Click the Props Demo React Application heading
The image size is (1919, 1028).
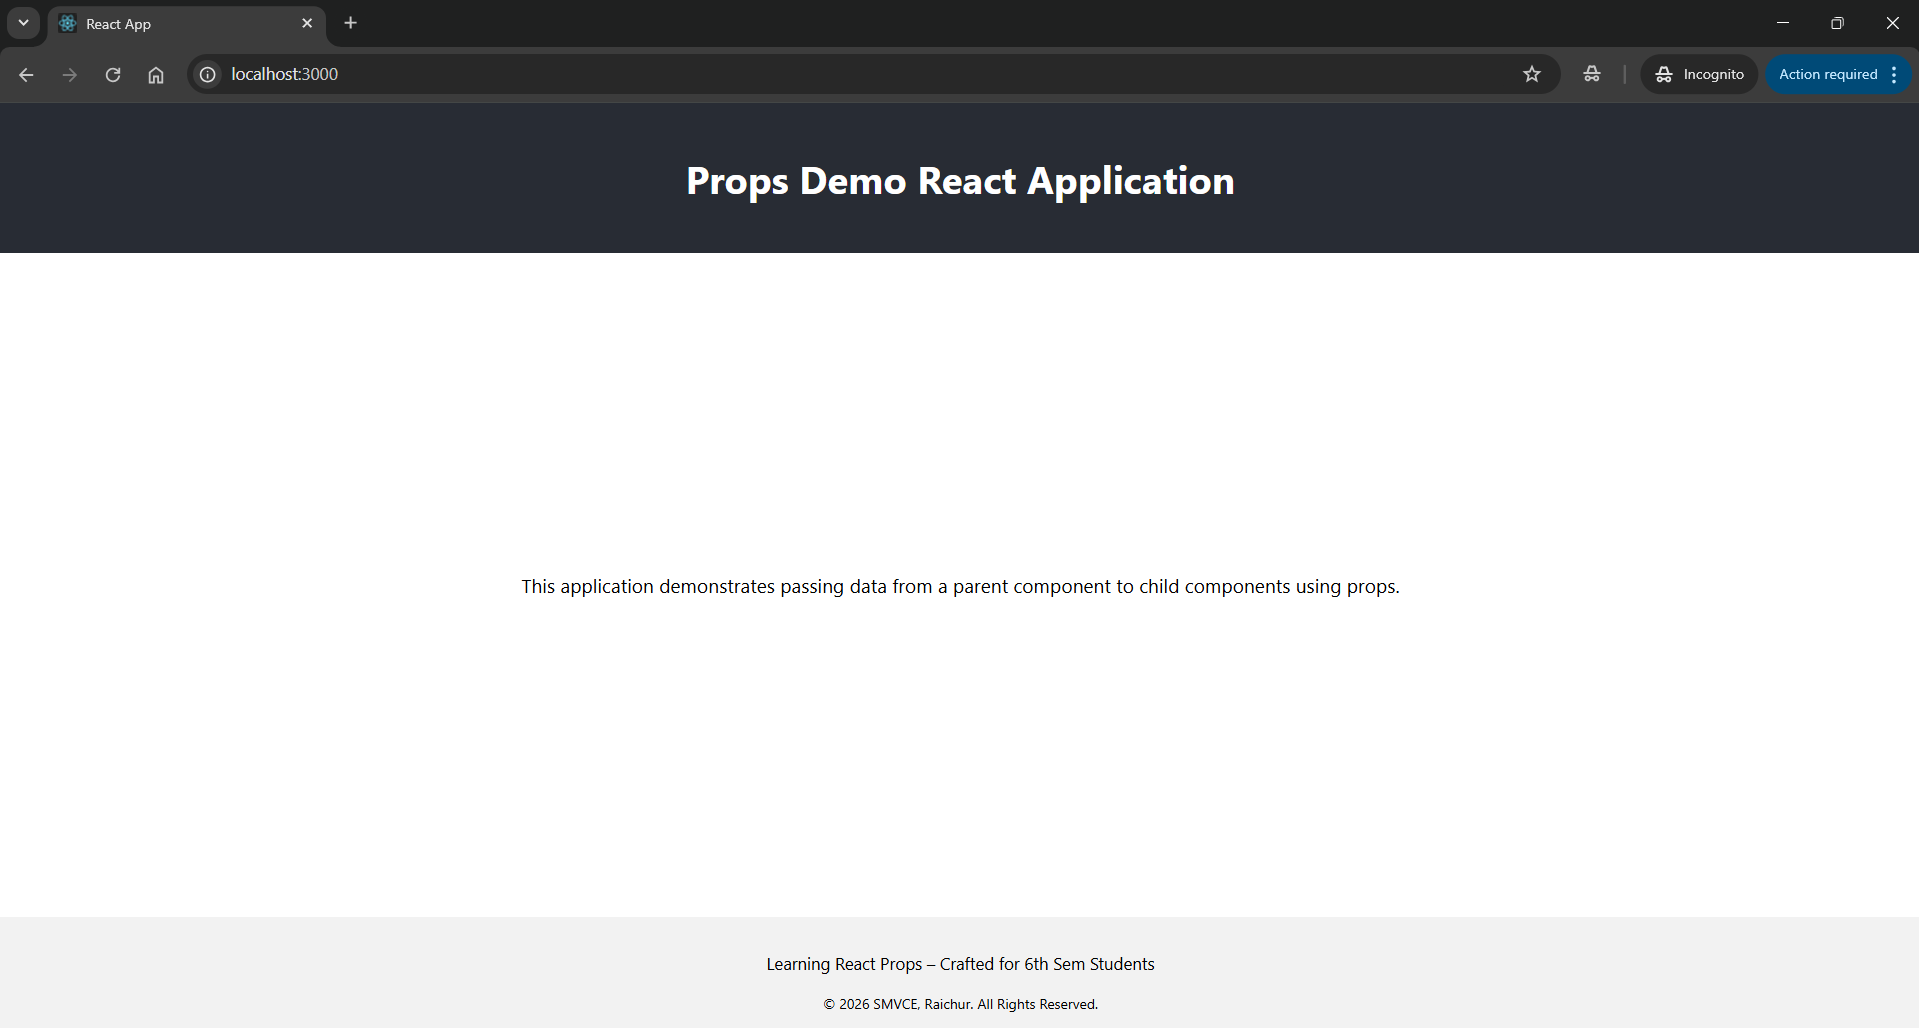pyautogui.click(x=960, y=181)
